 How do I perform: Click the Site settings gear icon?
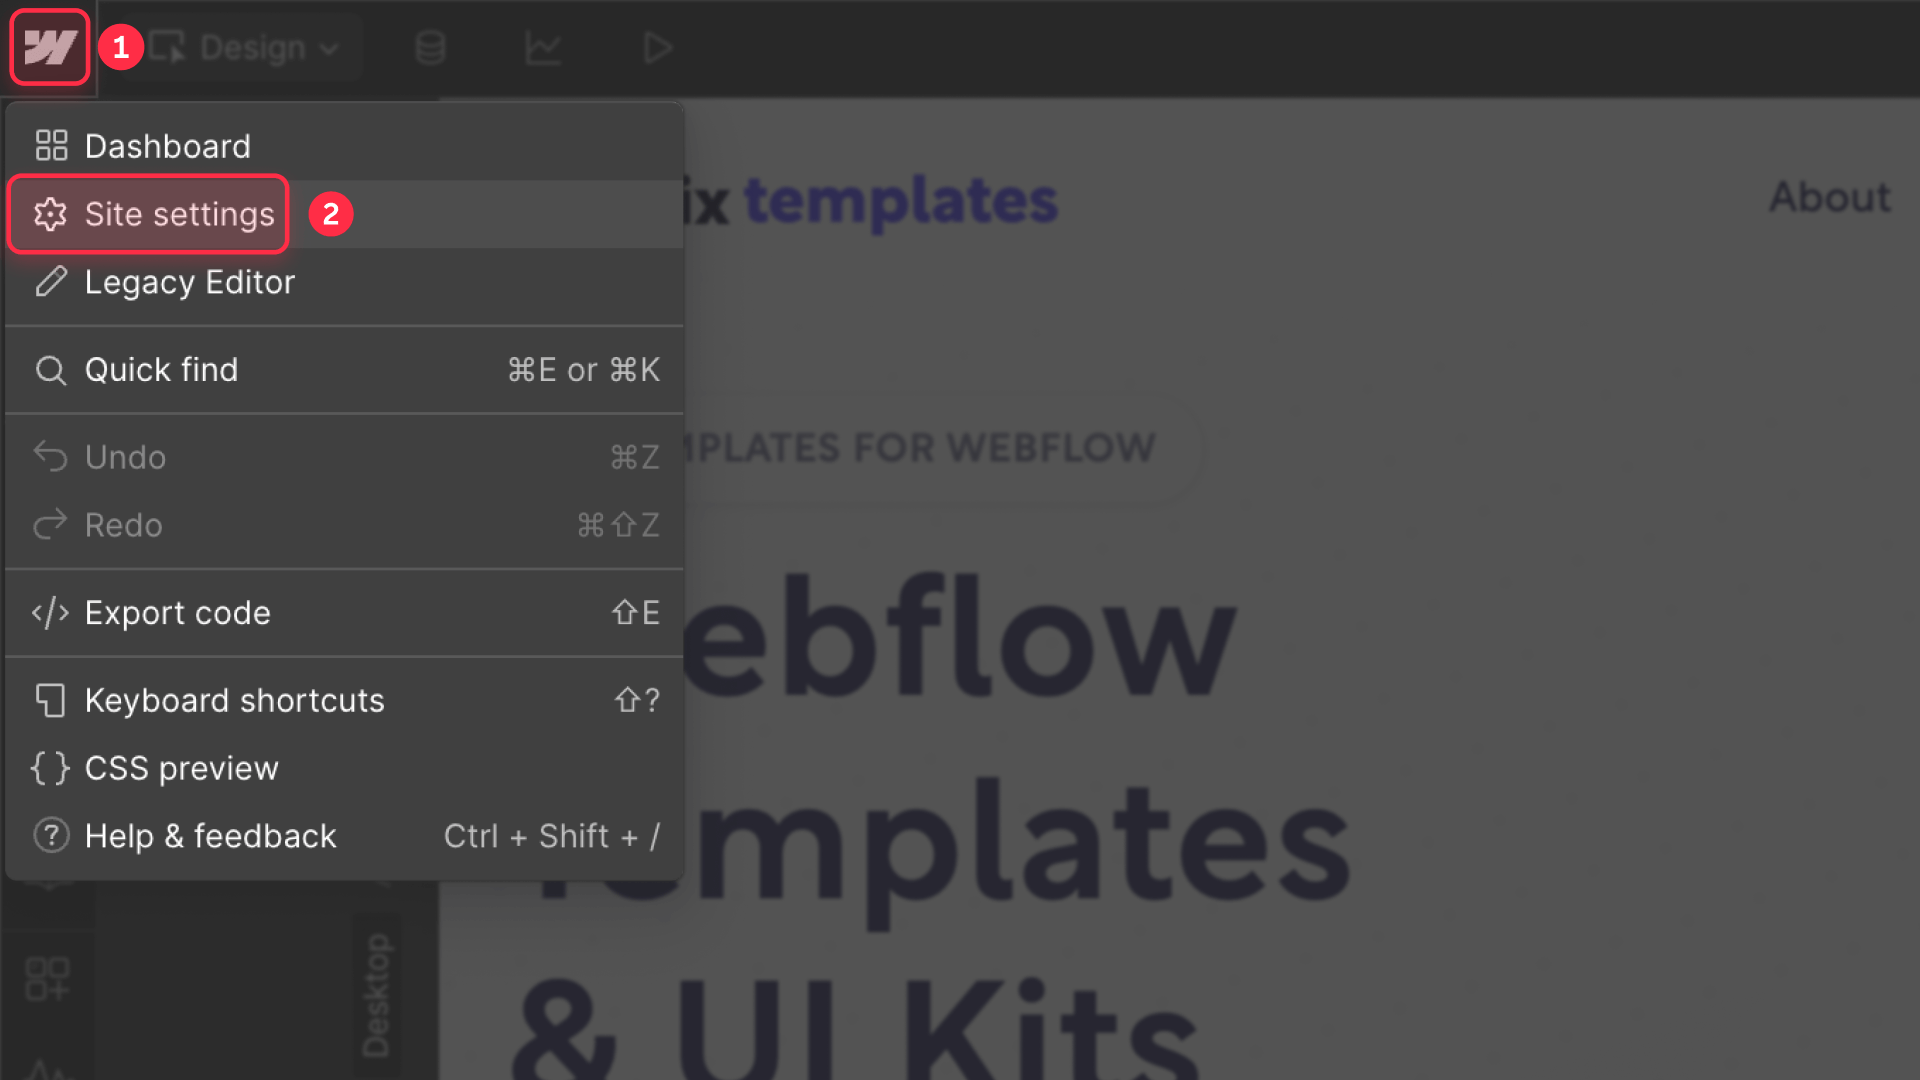(x=51, y=214)
